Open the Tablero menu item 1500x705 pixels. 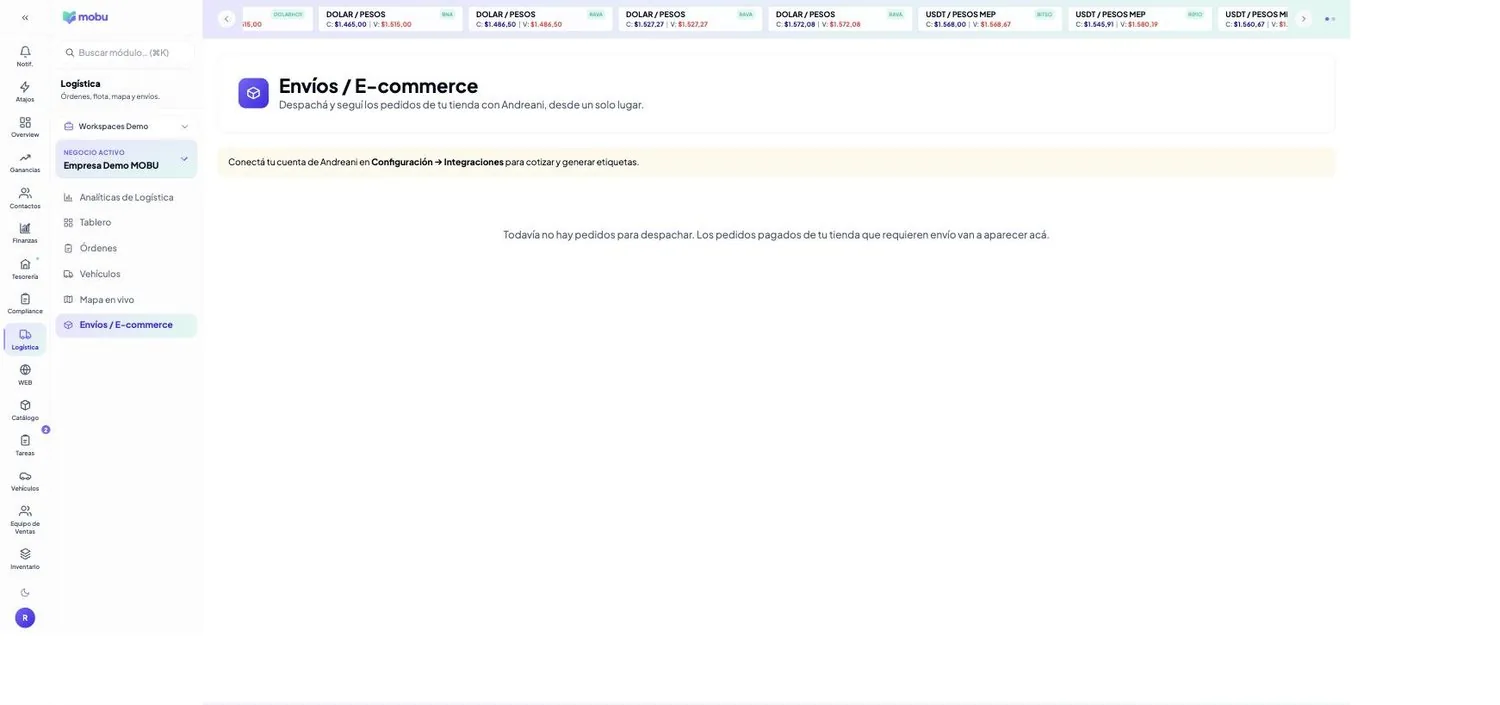[x=126, y=222]
